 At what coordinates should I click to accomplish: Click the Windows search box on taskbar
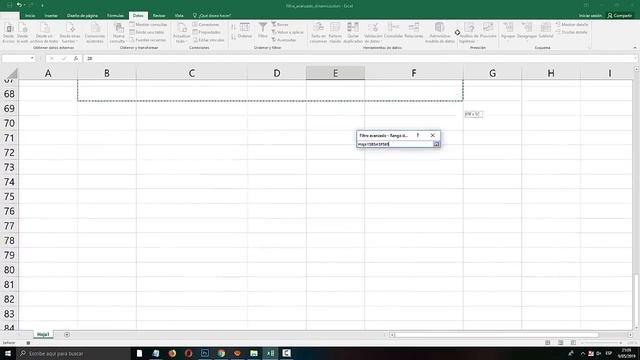(x=73, y=353)
